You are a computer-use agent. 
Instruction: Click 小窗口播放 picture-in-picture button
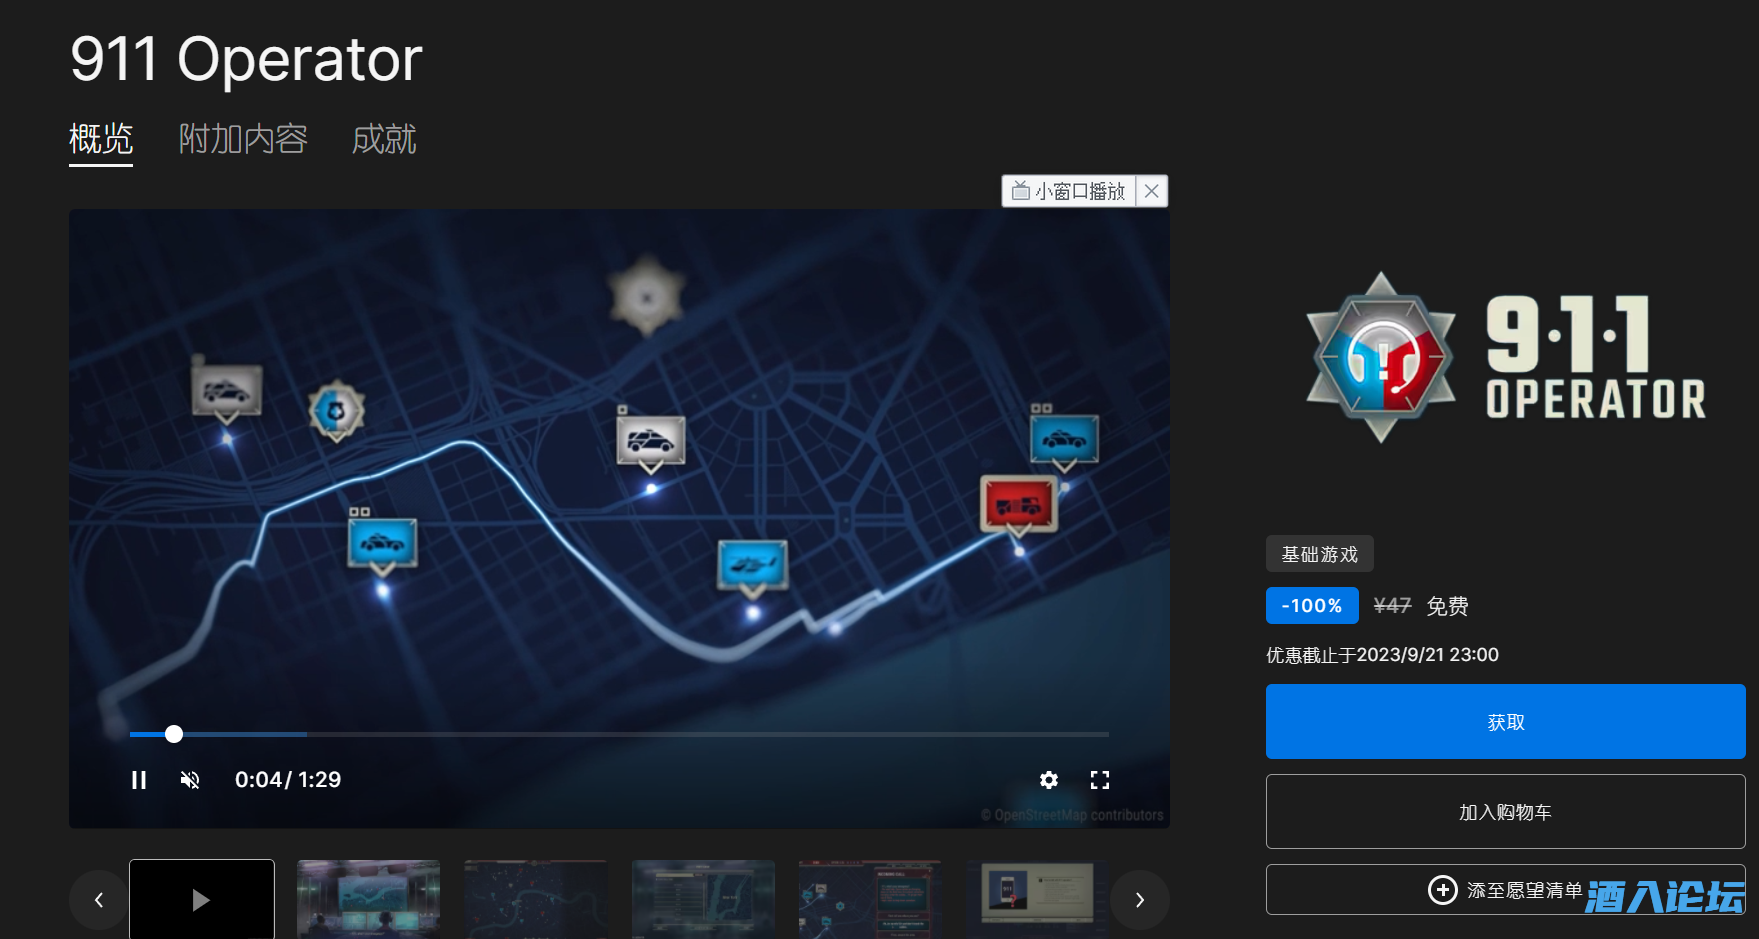(1069, 191)
